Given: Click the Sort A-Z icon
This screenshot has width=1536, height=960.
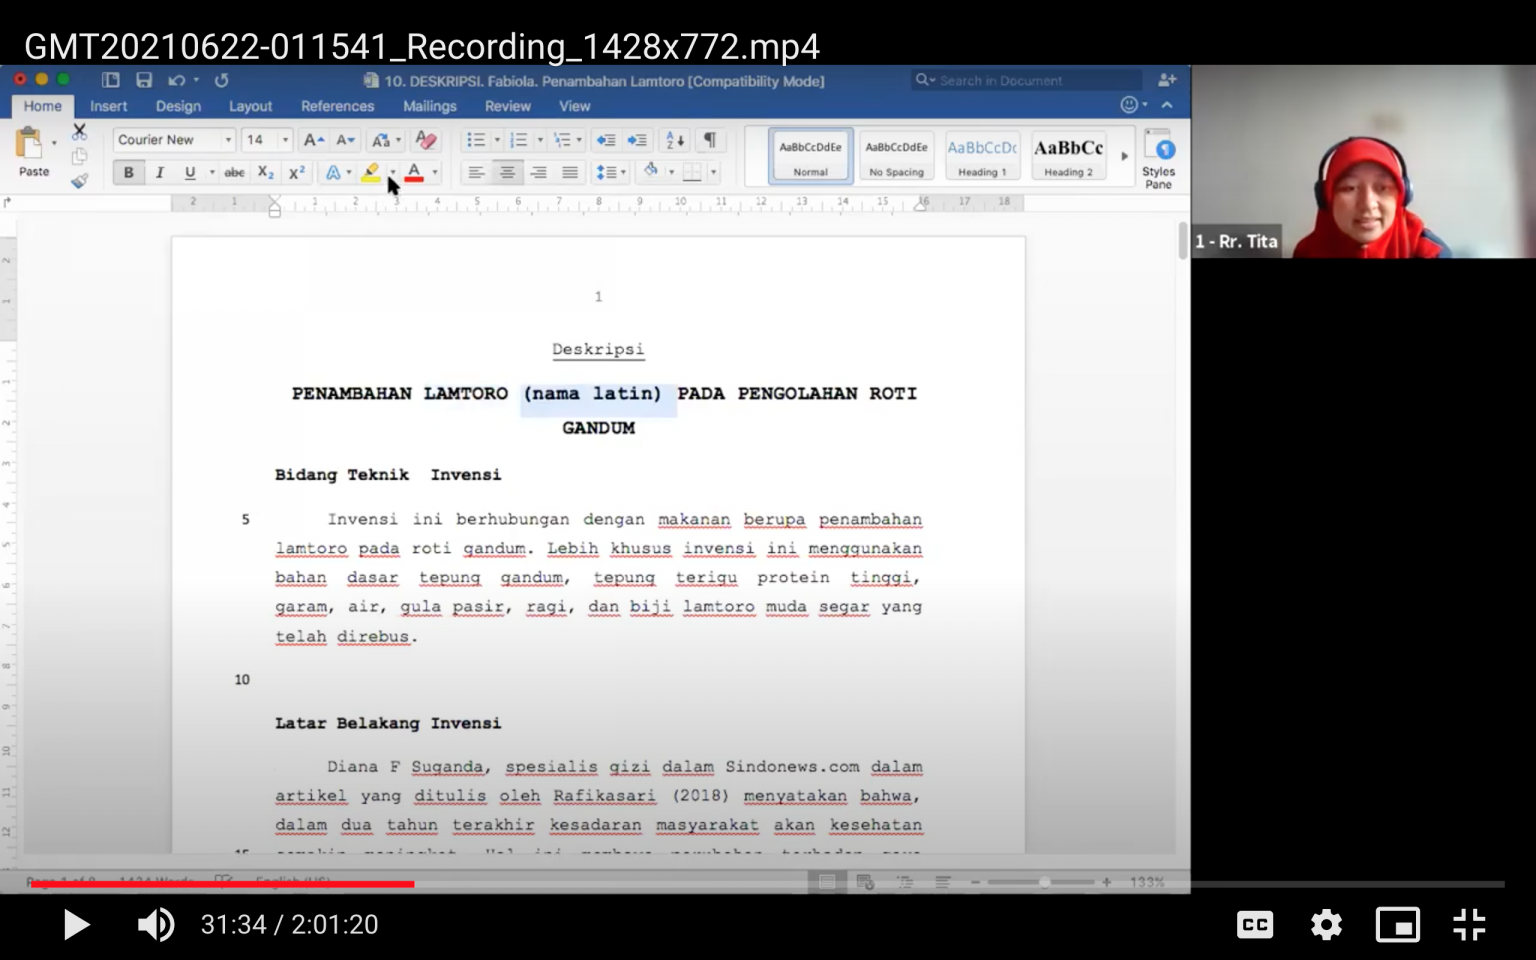Looking at the screenshot, I should coord(675,140).
